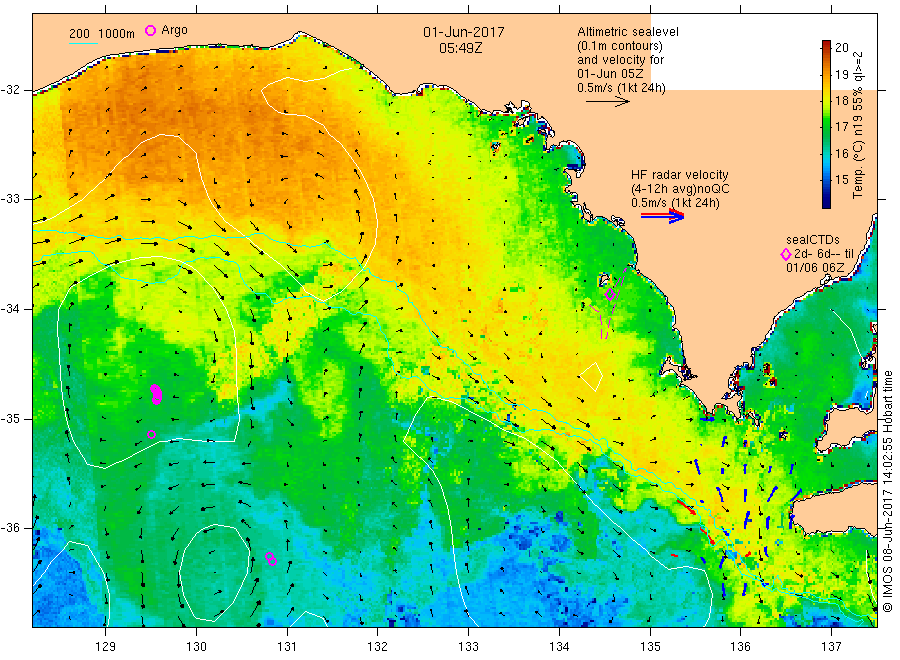
Task: Click the longitude label 135
Action: click(x=650, y=647)
